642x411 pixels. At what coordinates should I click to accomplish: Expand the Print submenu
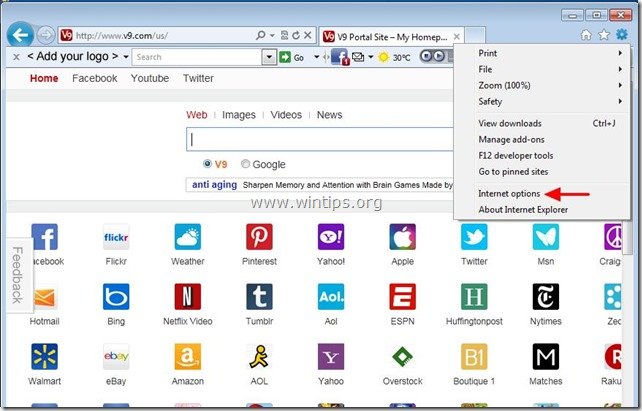pyautogui.click(x=542, y=53)
